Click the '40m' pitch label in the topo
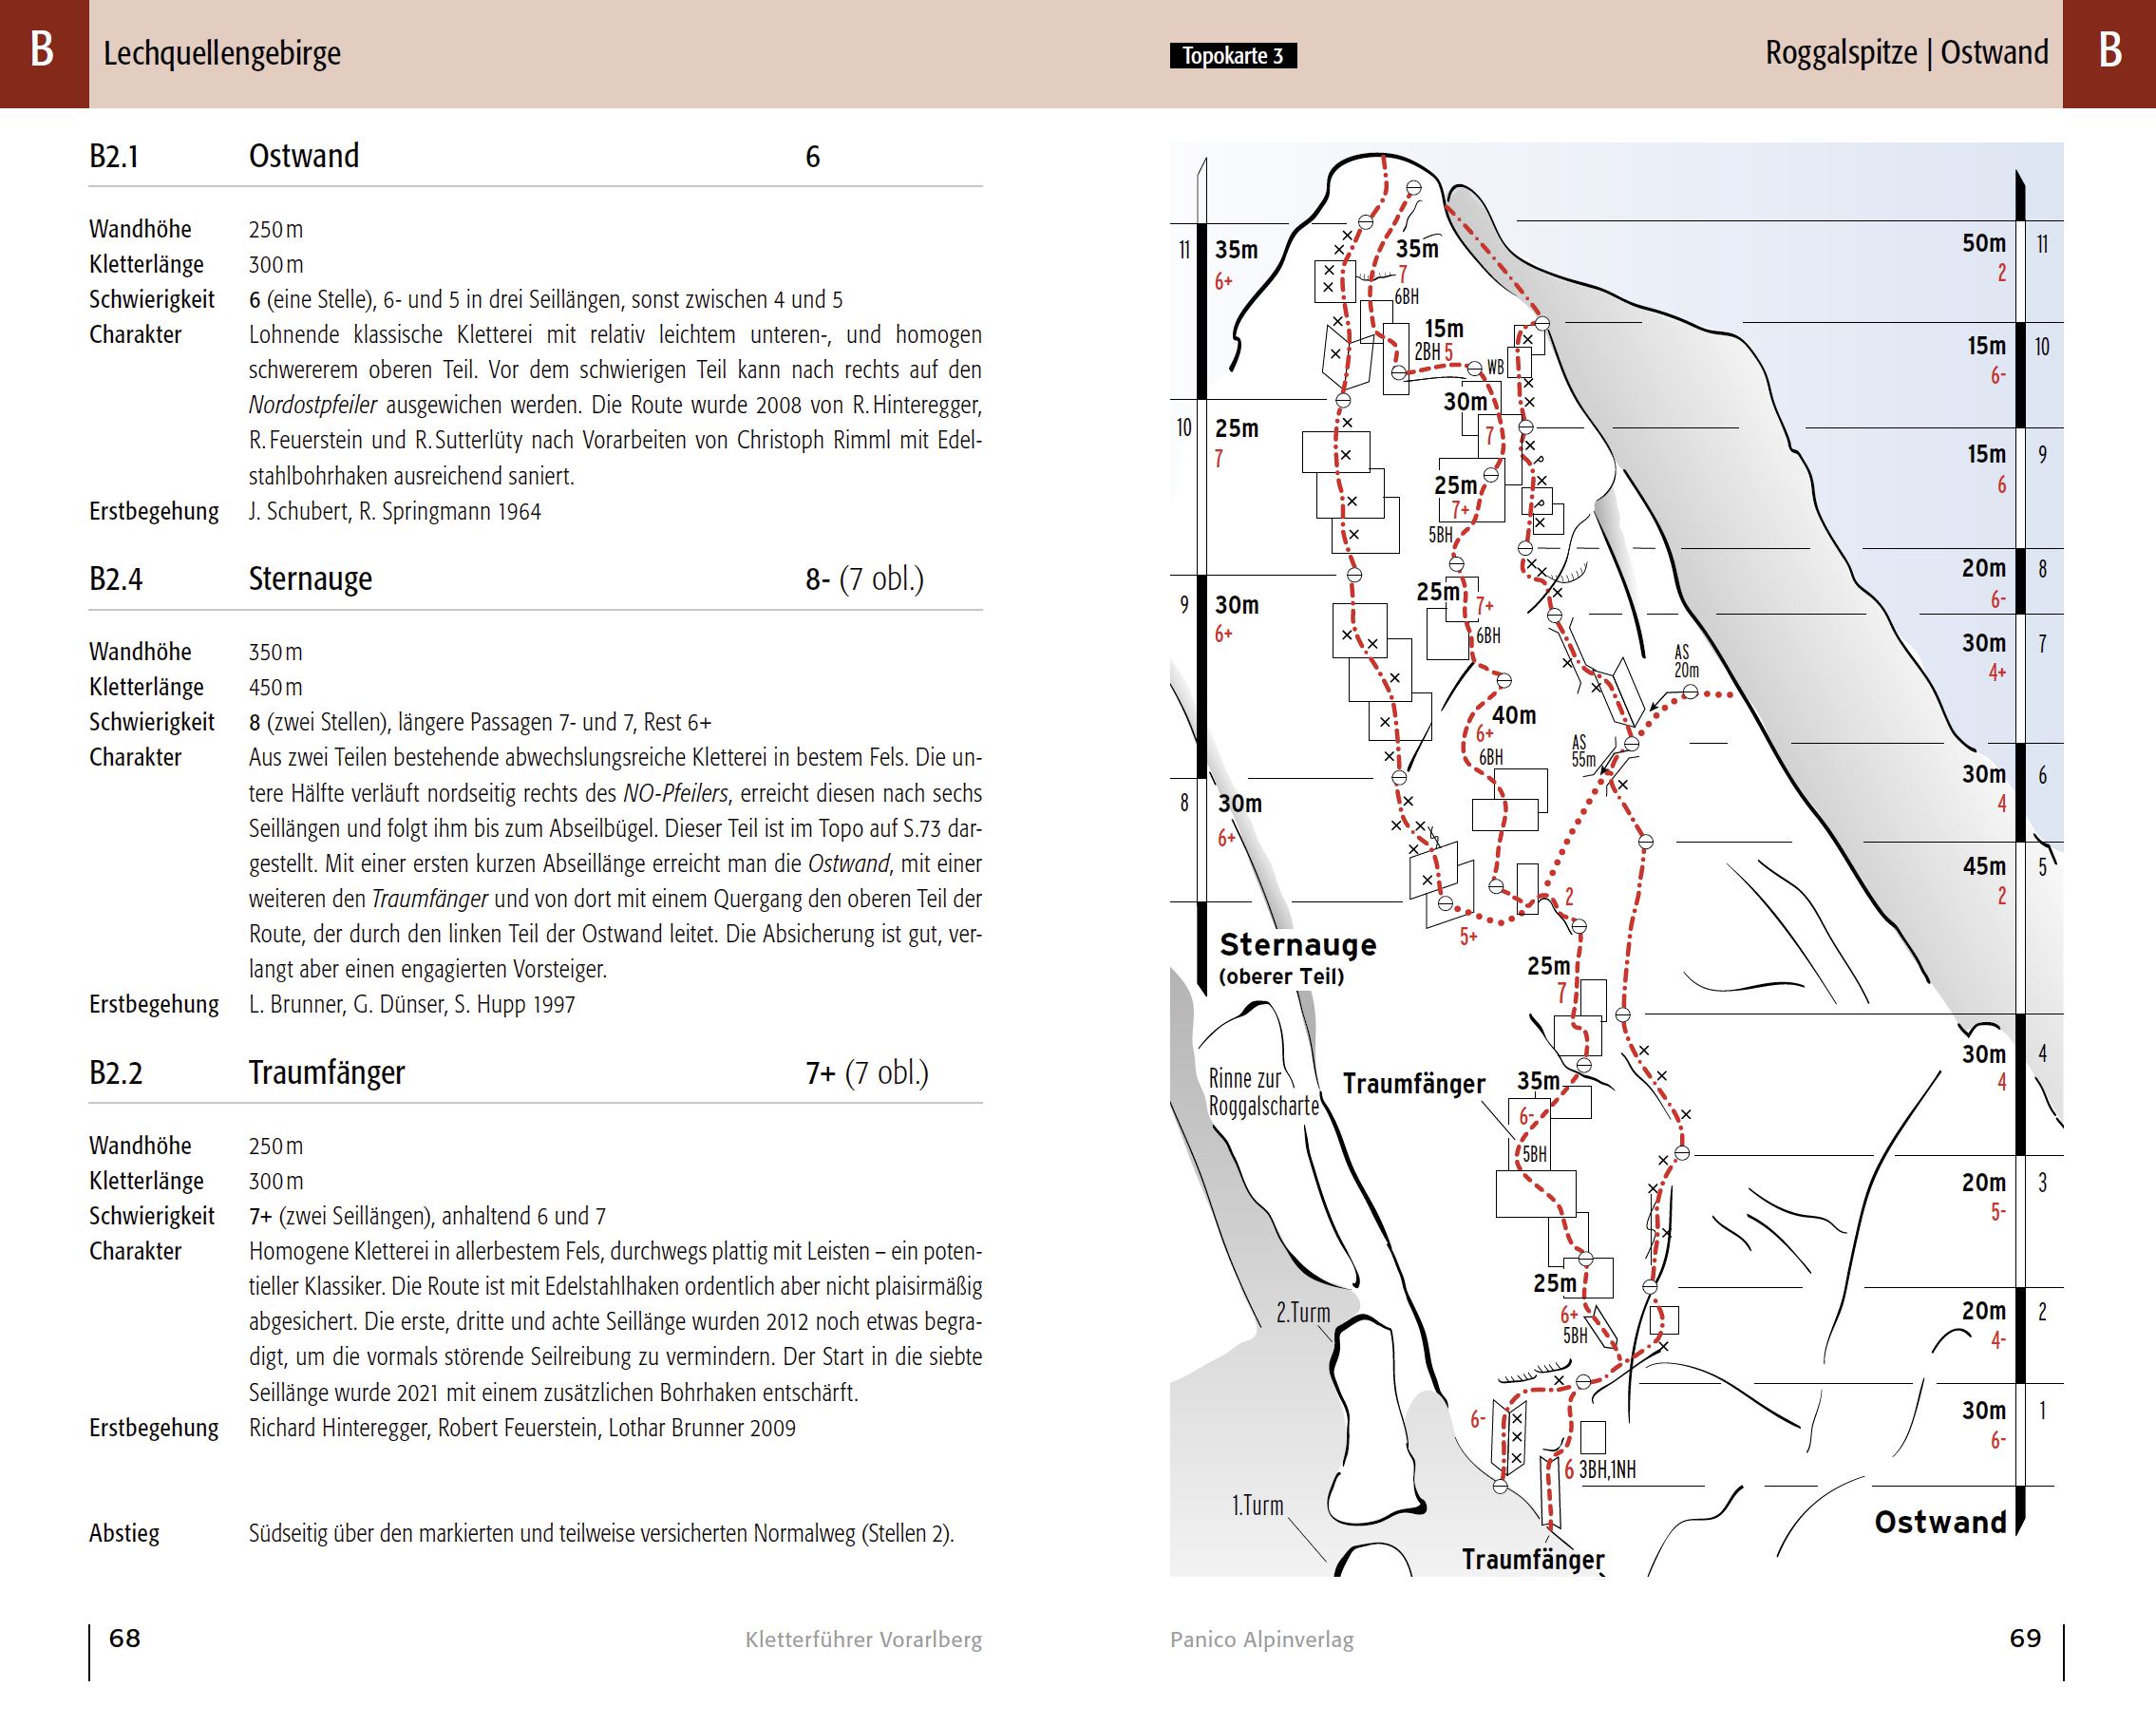The width and height of the screenshot is (2156, 1725). click(x=1514, y=715)
